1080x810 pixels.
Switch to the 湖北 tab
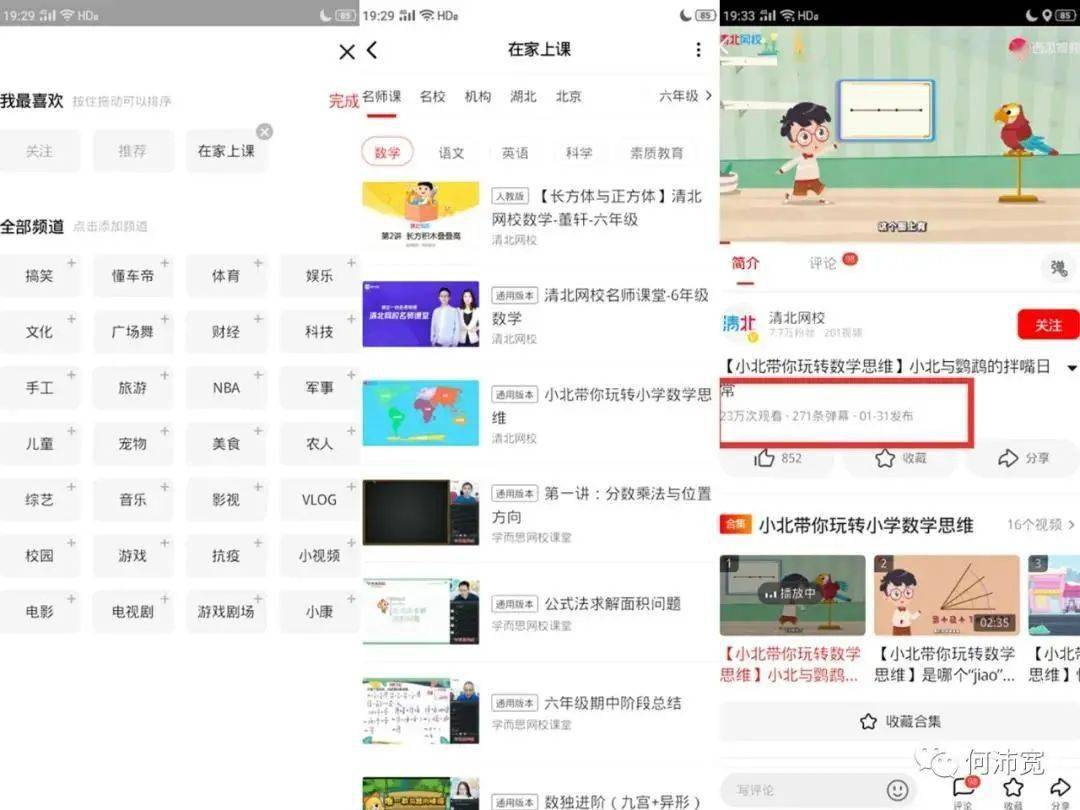(x=523, y=96)
